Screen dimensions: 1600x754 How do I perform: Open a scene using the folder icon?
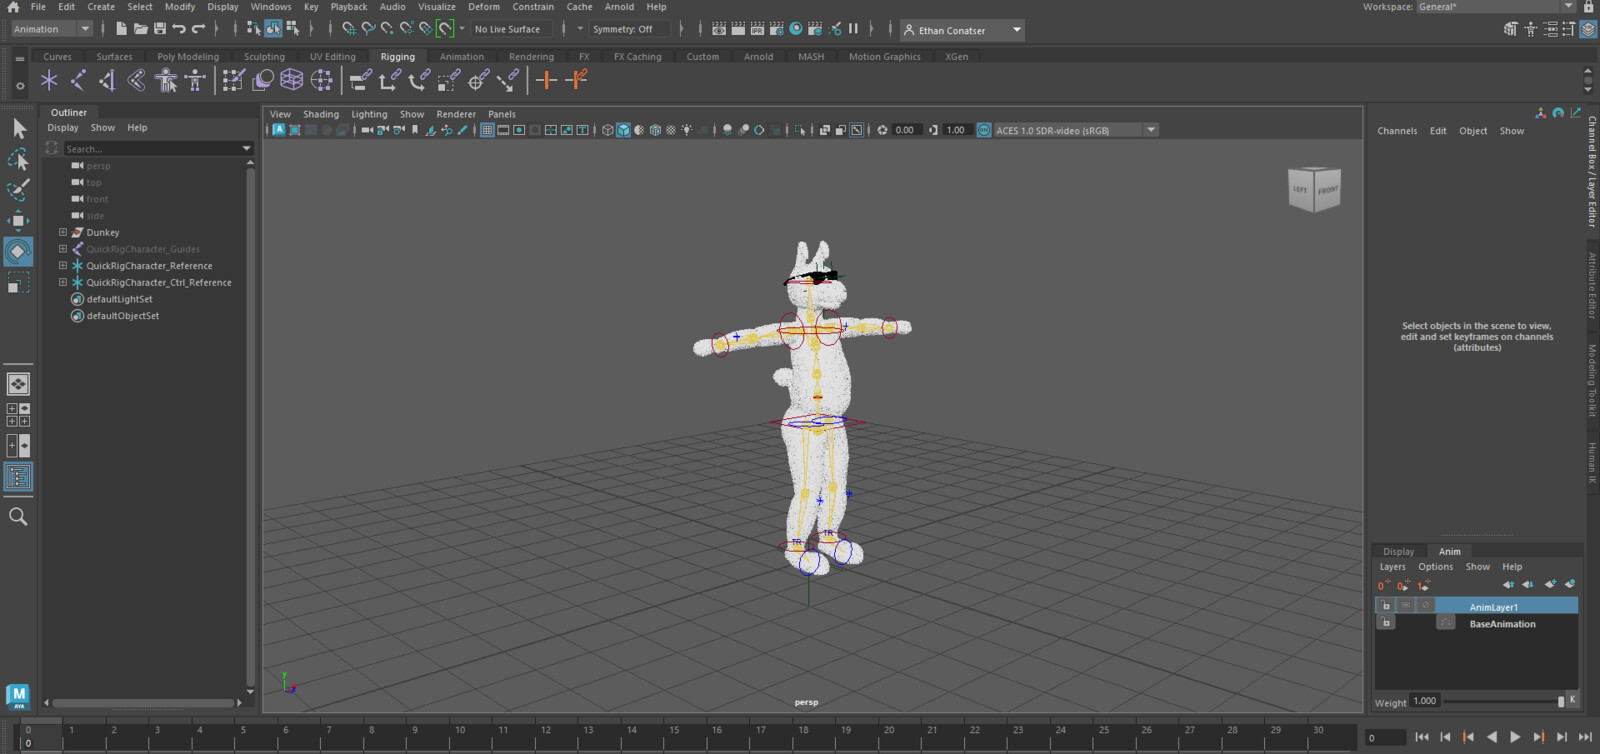coord(141,29)
